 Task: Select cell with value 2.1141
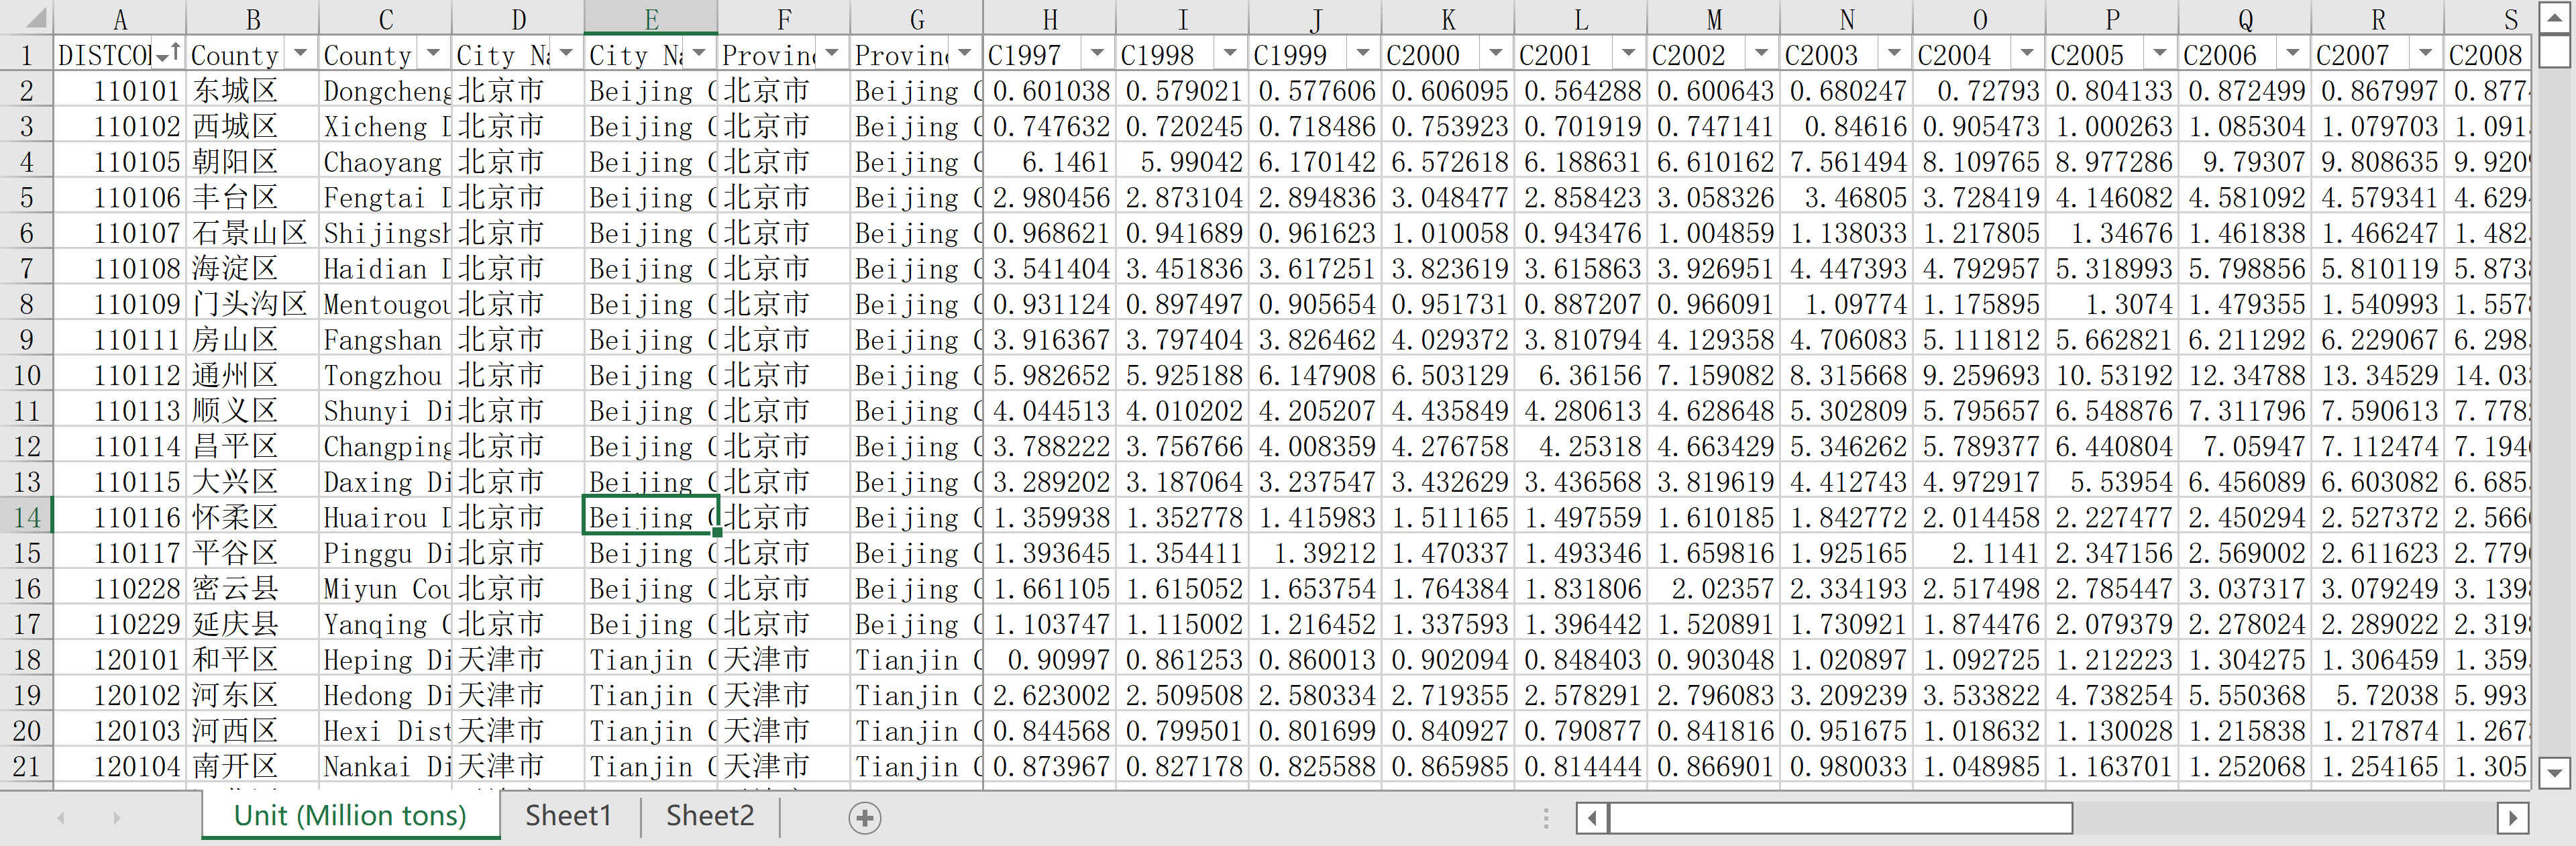(x=1980, y=553)
